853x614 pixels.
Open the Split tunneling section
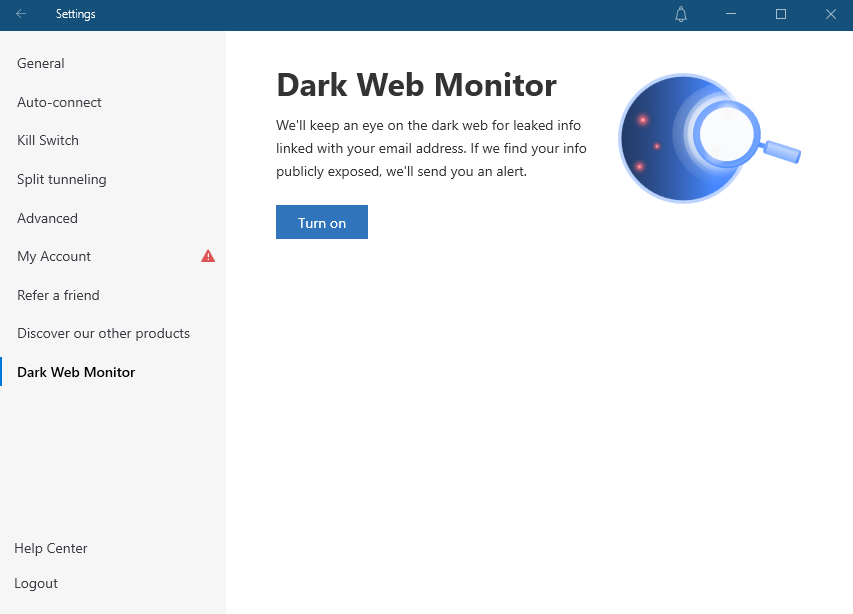[x=62, y=179]
